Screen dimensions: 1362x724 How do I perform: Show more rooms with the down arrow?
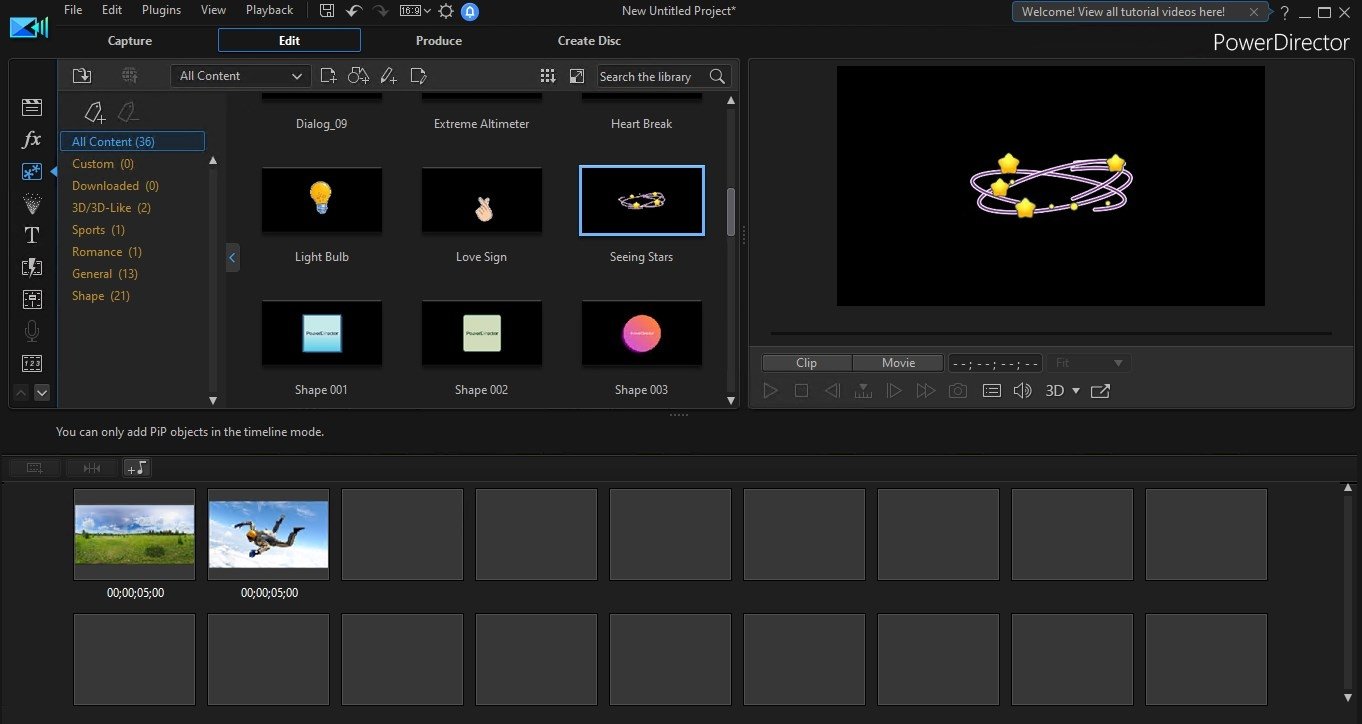coord(42,393)
